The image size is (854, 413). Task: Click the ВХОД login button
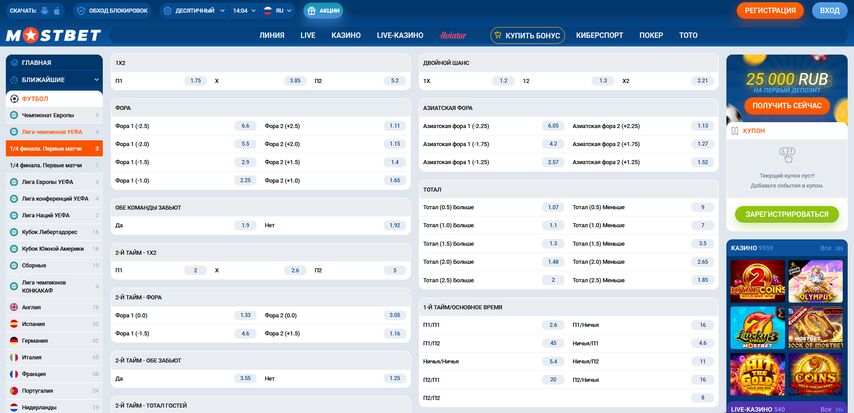pos(829,10)
